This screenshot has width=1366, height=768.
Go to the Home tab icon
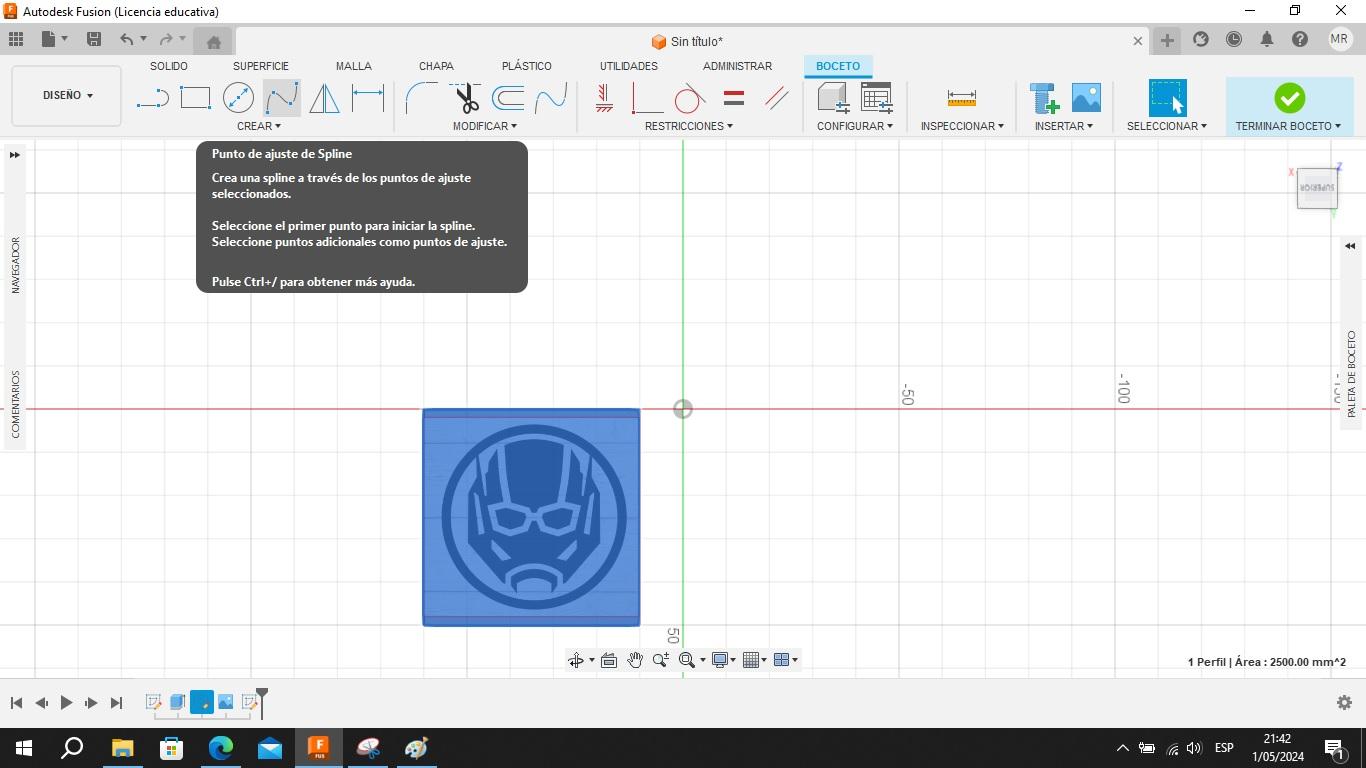pyautogui.click(x=213, y=41)
